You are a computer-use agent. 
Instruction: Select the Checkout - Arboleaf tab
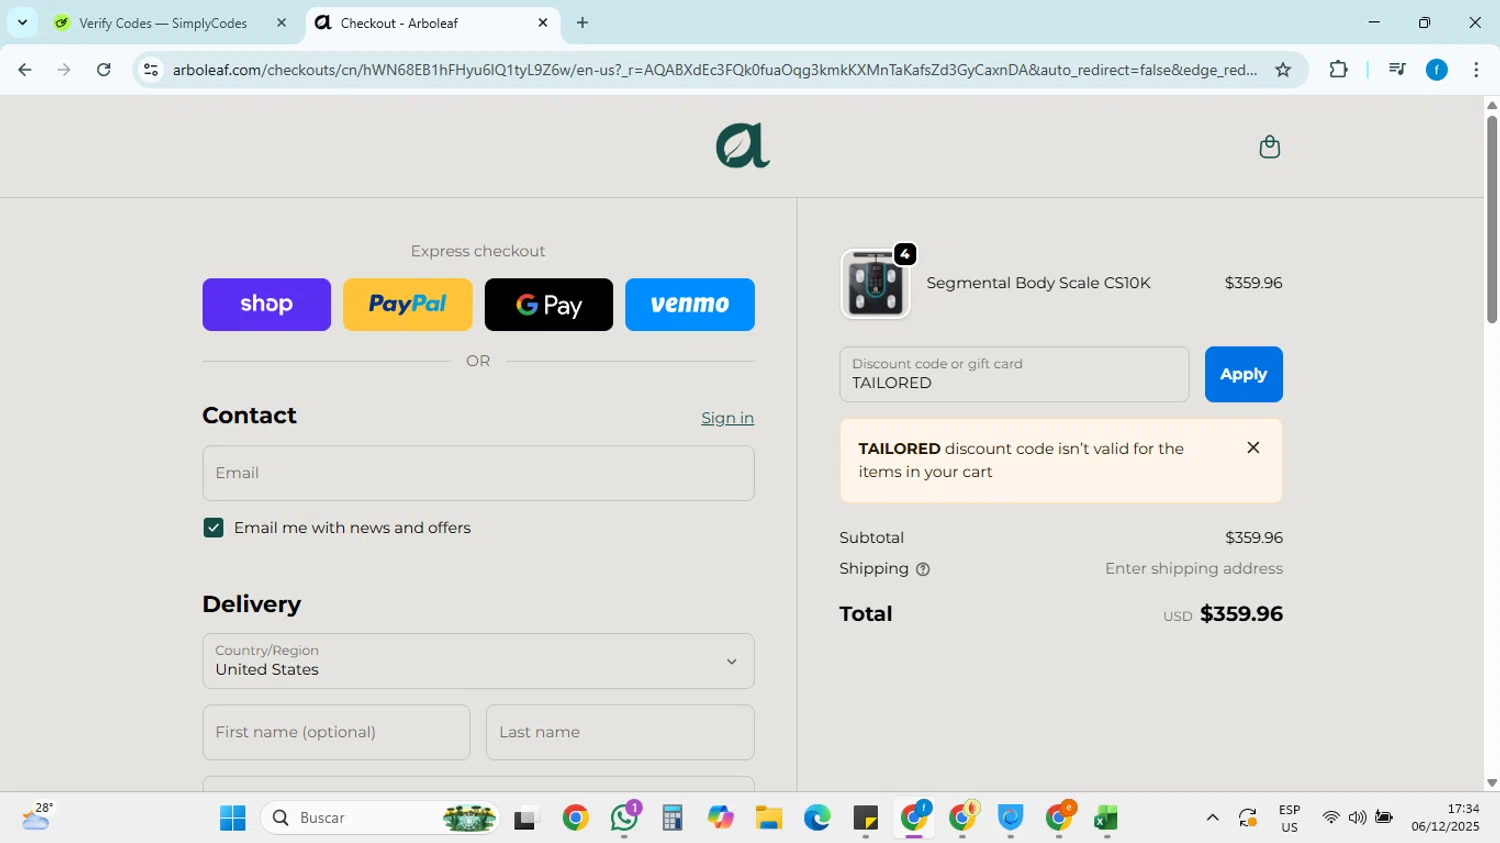click(399, 23)
